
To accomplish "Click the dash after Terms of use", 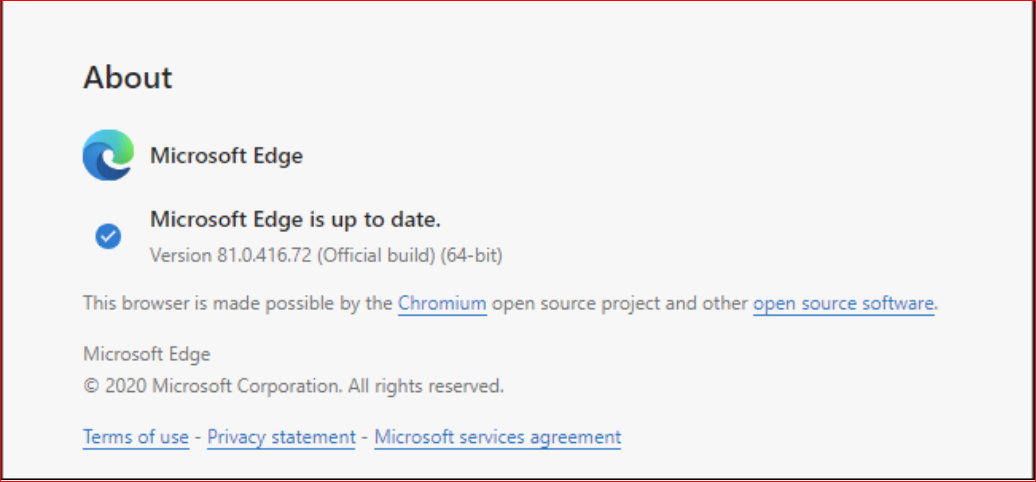I will point(198,437).
